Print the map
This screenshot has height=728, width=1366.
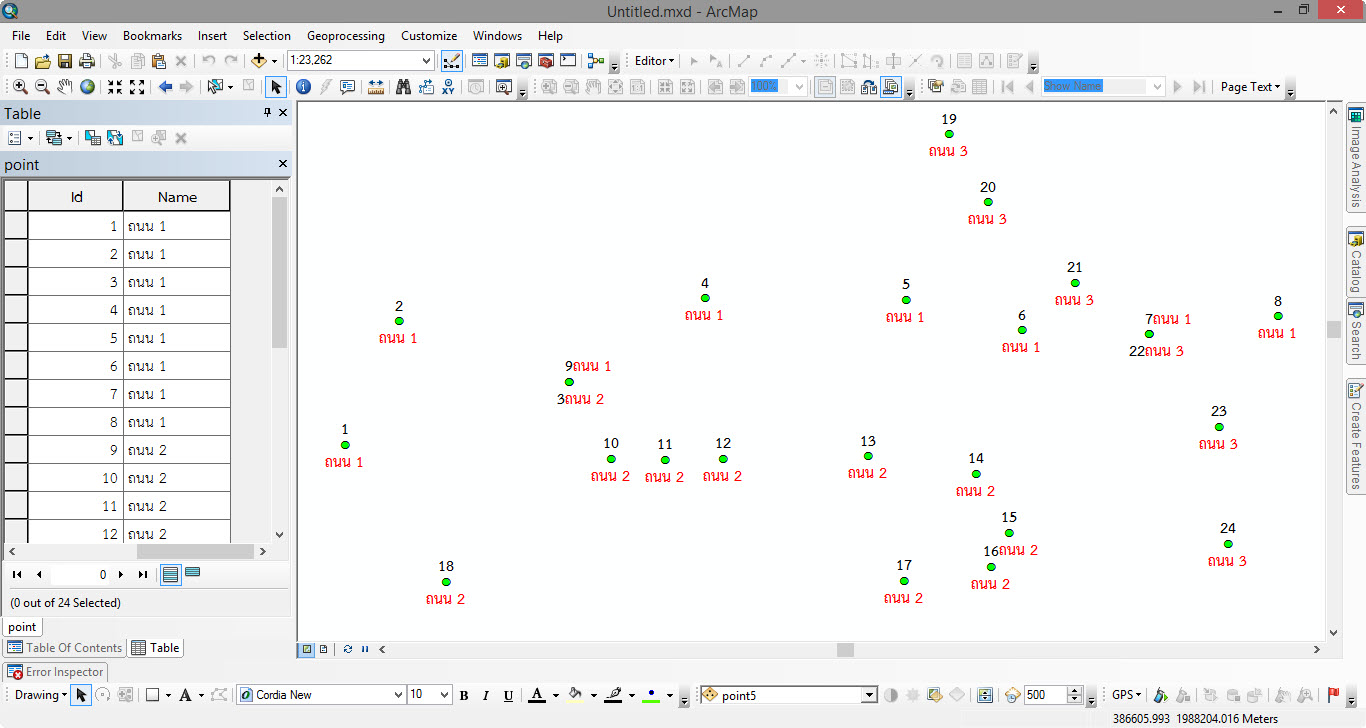(x=87, y=61)
